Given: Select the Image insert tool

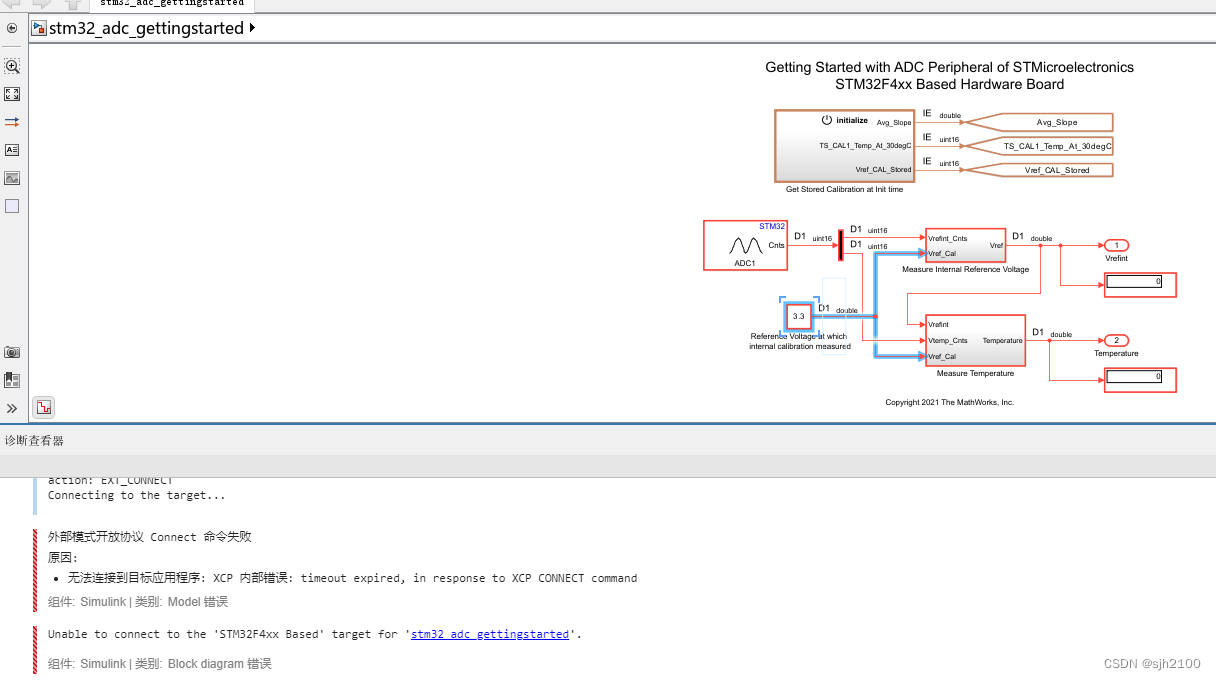Looking at the screenshot, I should pos(12,178).
